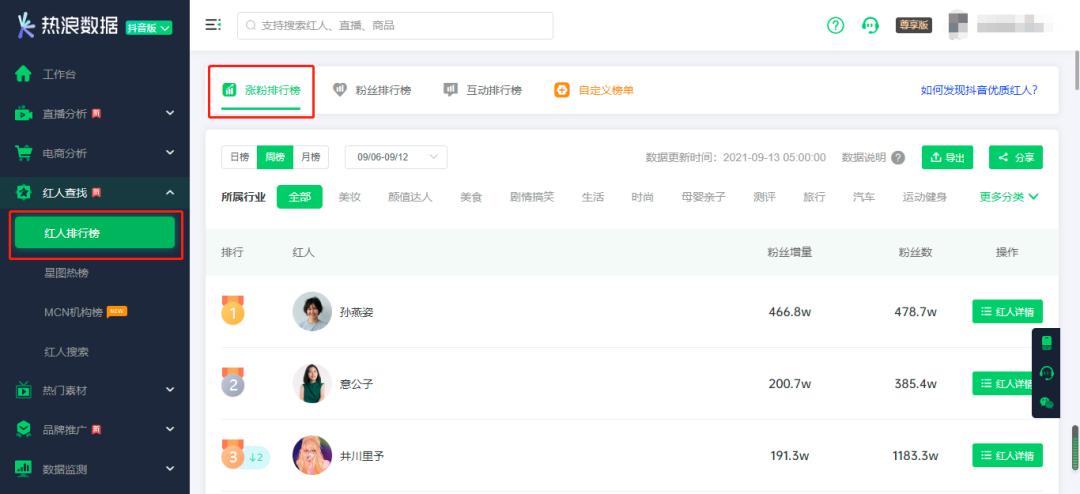Screen dimensions: 1080x494
Task: Select the 时尚 industry filter
Action: tap(642, 197)
